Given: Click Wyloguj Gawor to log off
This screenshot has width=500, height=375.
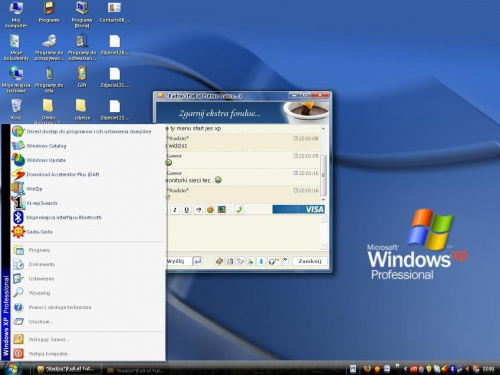Looking at the screenshot, I should click(88, 339).
